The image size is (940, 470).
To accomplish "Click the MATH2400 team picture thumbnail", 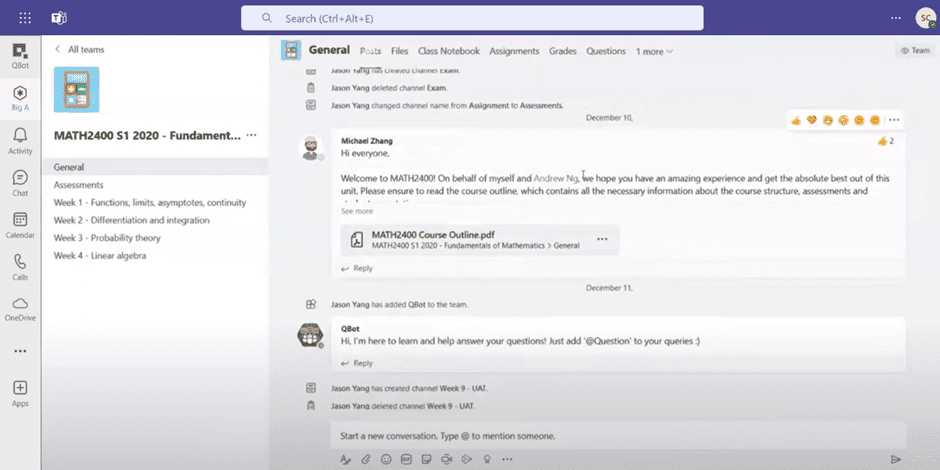I will [x=77, y=90].
